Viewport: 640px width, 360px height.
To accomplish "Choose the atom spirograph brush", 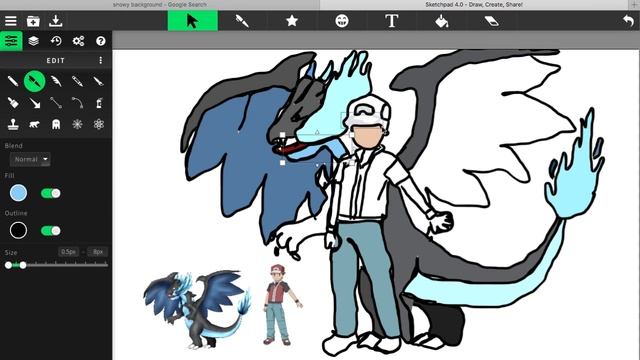I will (99, 124).
